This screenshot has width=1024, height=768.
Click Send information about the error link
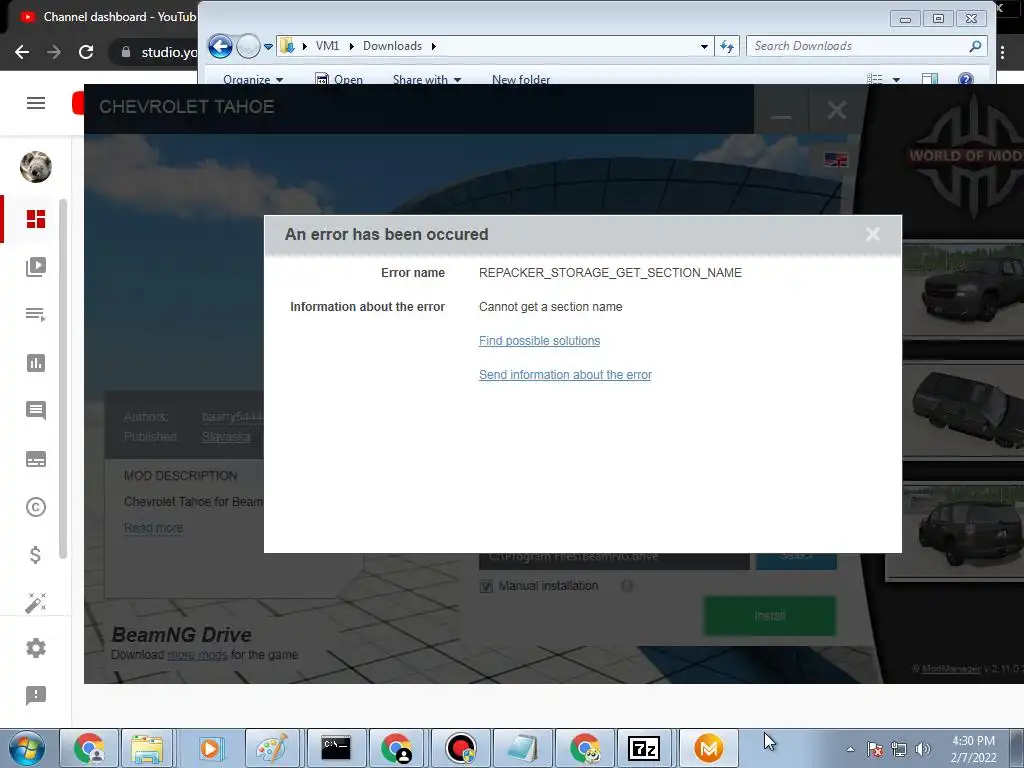coord(565,375)
